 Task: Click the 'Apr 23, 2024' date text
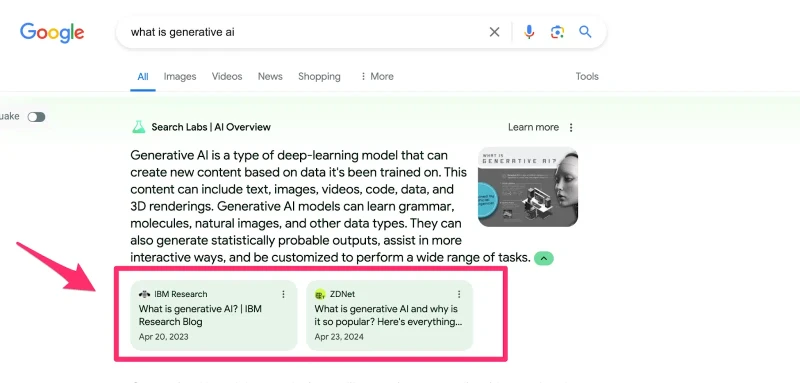pyautogui.click(x=339, y=337)
